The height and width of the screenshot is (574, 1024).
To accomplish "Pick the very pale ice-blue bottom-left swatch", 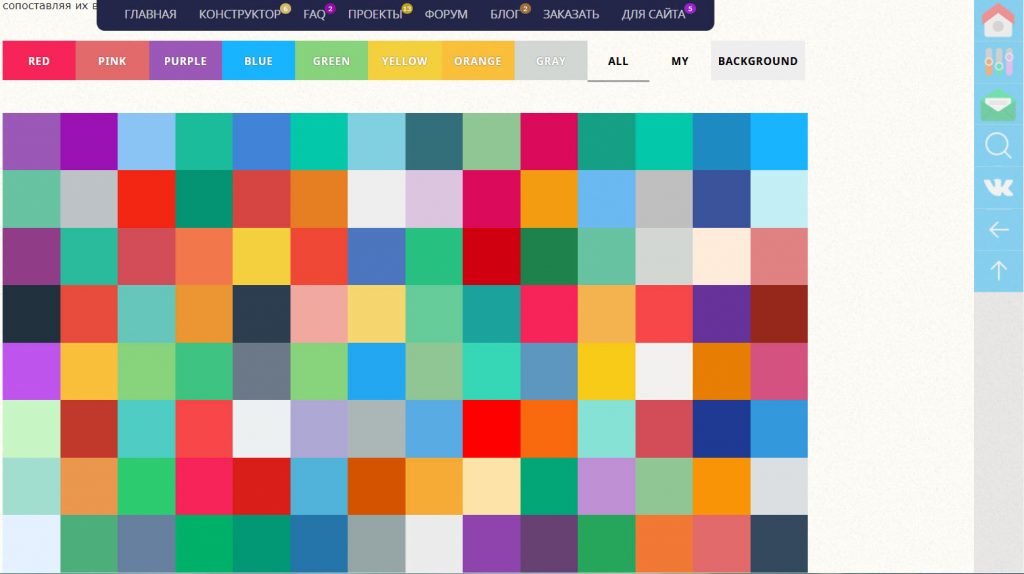I will click(x=31, y=544).
